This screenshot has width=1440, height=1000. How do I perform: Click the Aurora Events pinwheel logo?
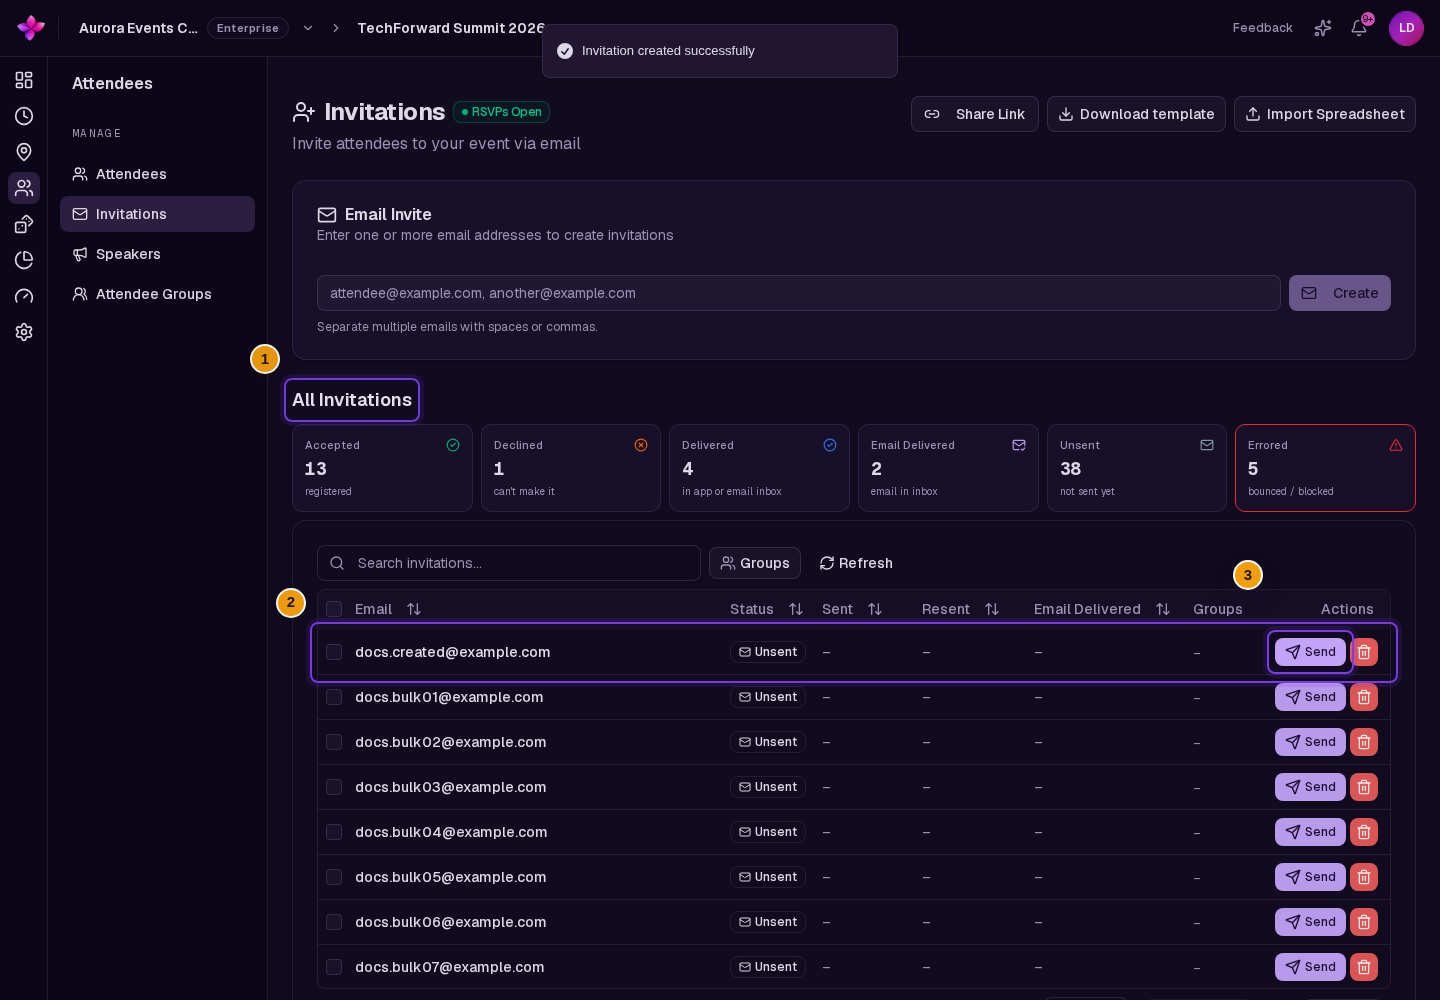(31, 28)
